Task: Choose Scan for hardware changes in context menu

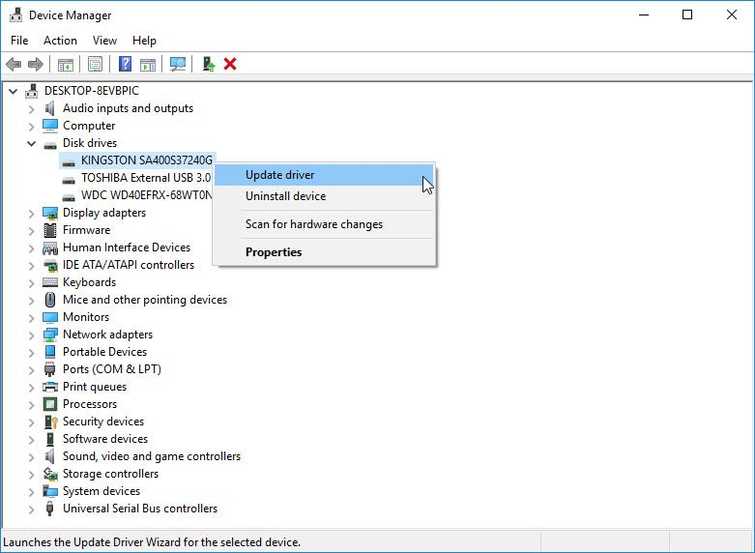Action: [x=324, y=224]
